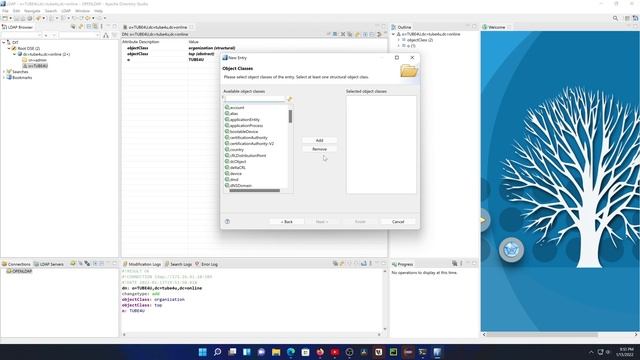Open YouTube from the taskbar

(x=335, y=352)
